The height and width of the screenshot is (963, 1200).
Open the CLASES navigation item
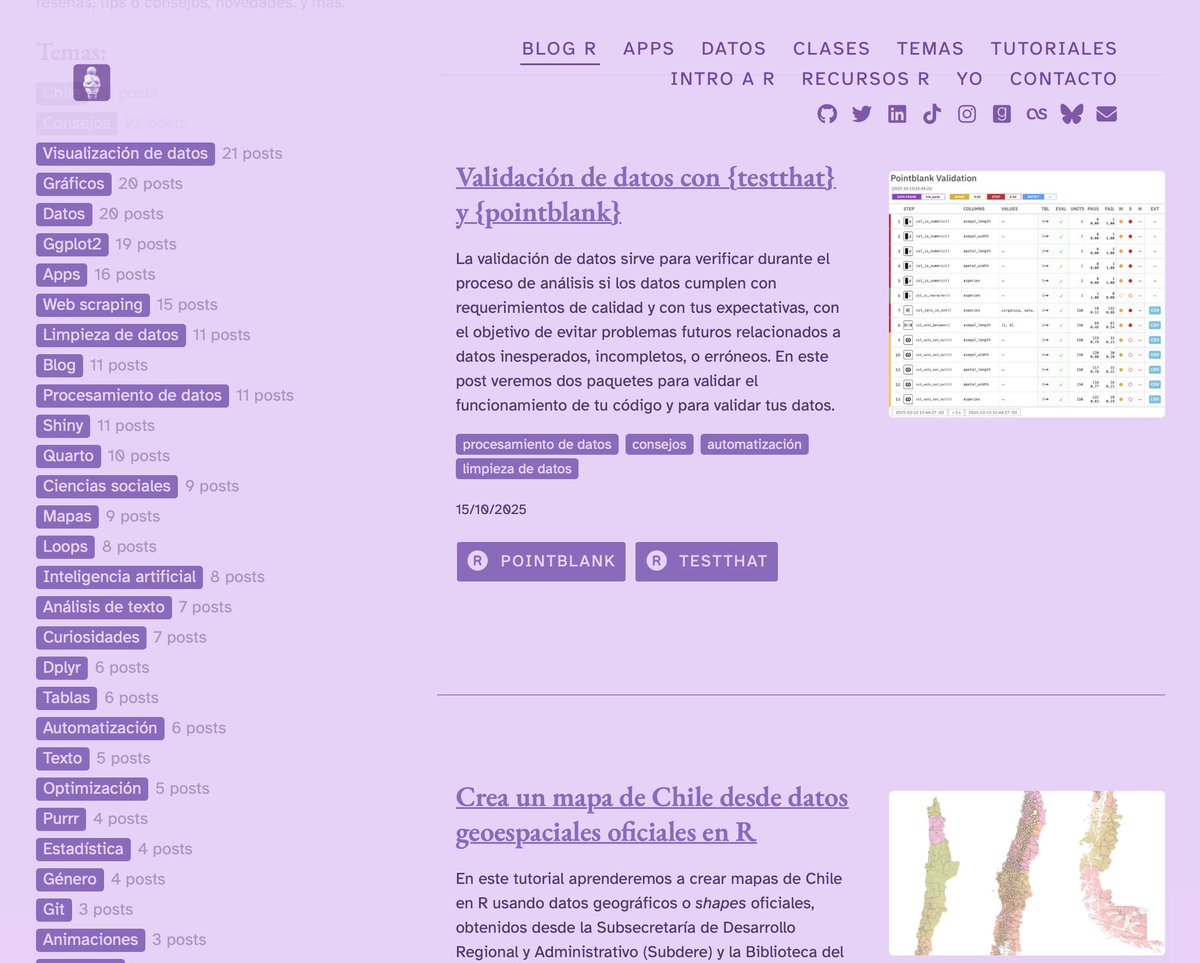(832, 48)
